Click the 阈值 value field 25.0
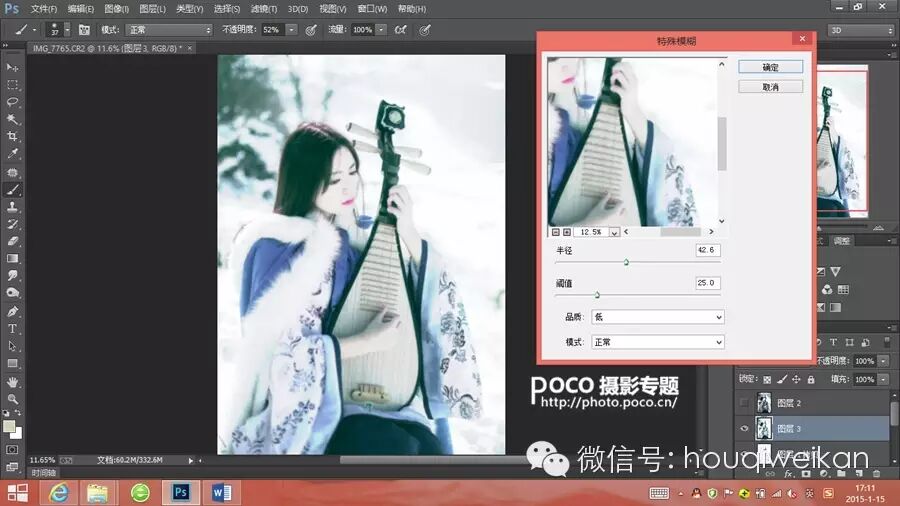Image resolution: width=900 pixels, height=506 pixels. 707,283
